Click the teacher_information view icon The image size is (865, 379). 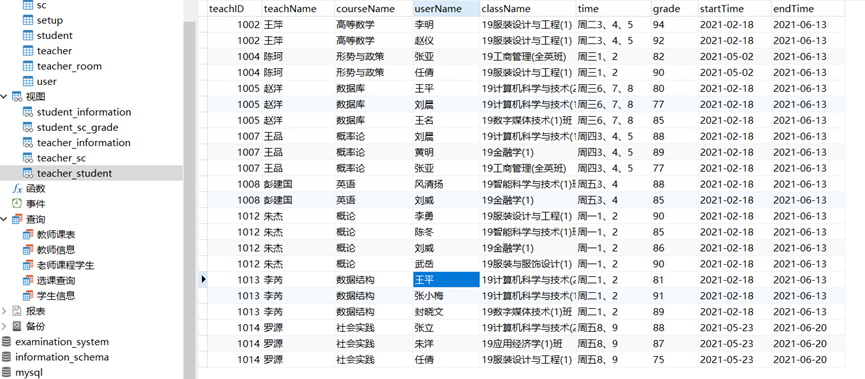pos(28,142)
